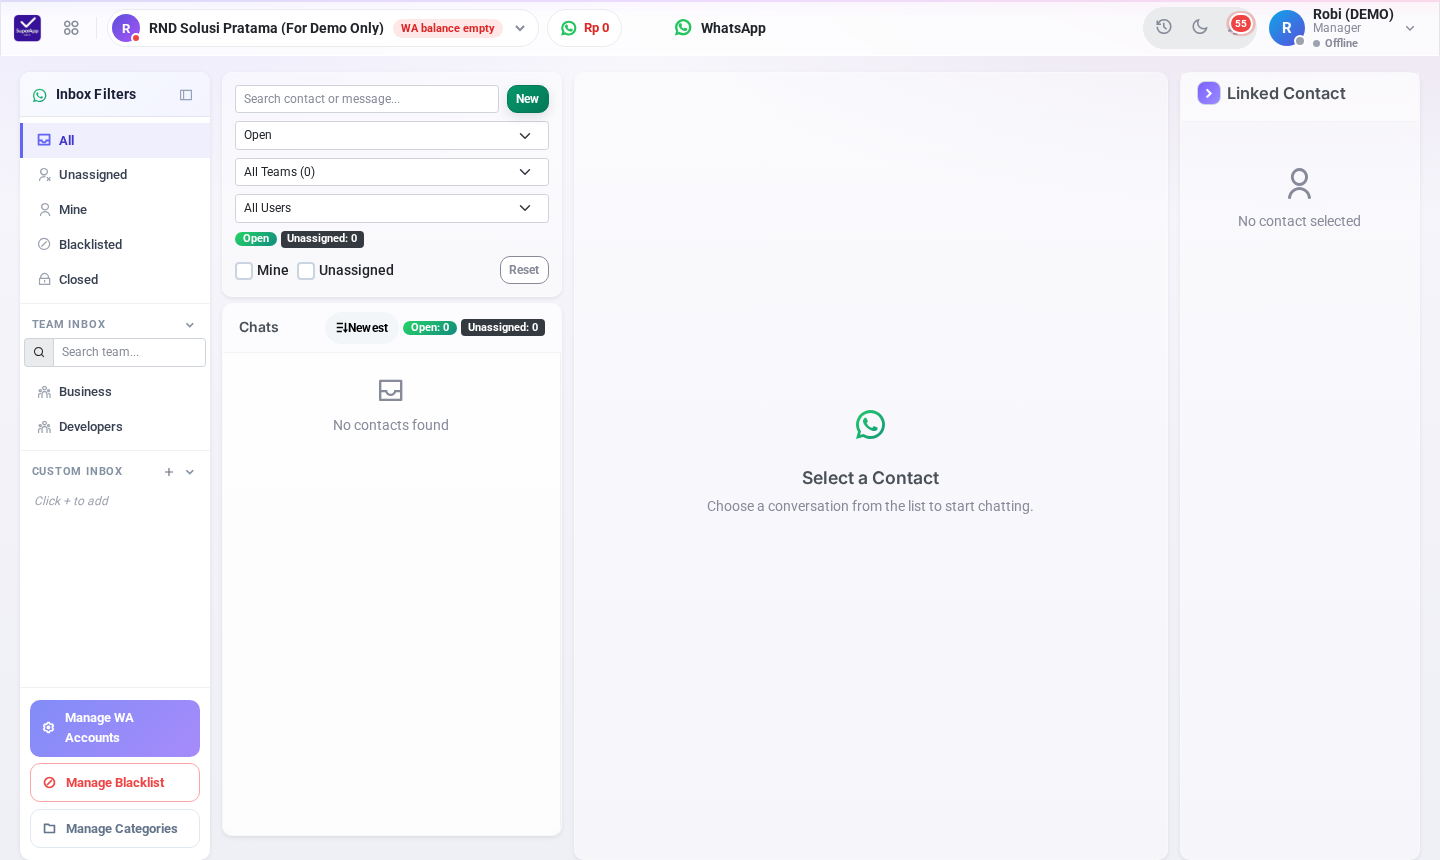Click the WhatsApp icon in top bar

(x=683, y=28)
